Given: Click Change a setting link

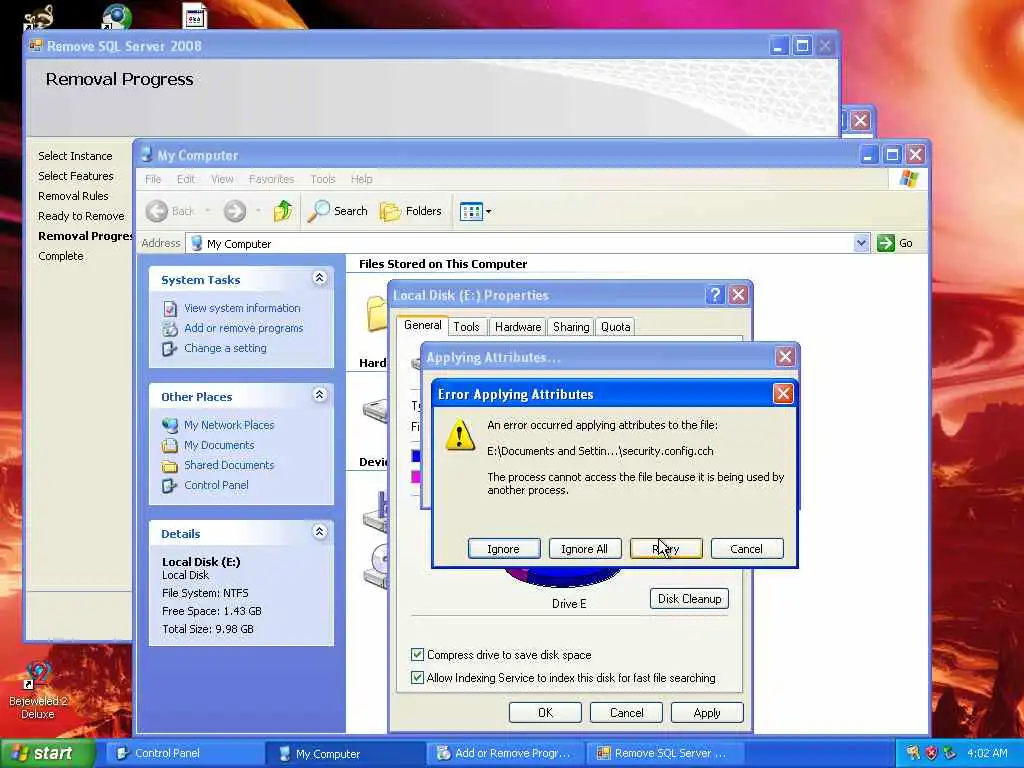Looking at the screenshot, I should [225, 348].
